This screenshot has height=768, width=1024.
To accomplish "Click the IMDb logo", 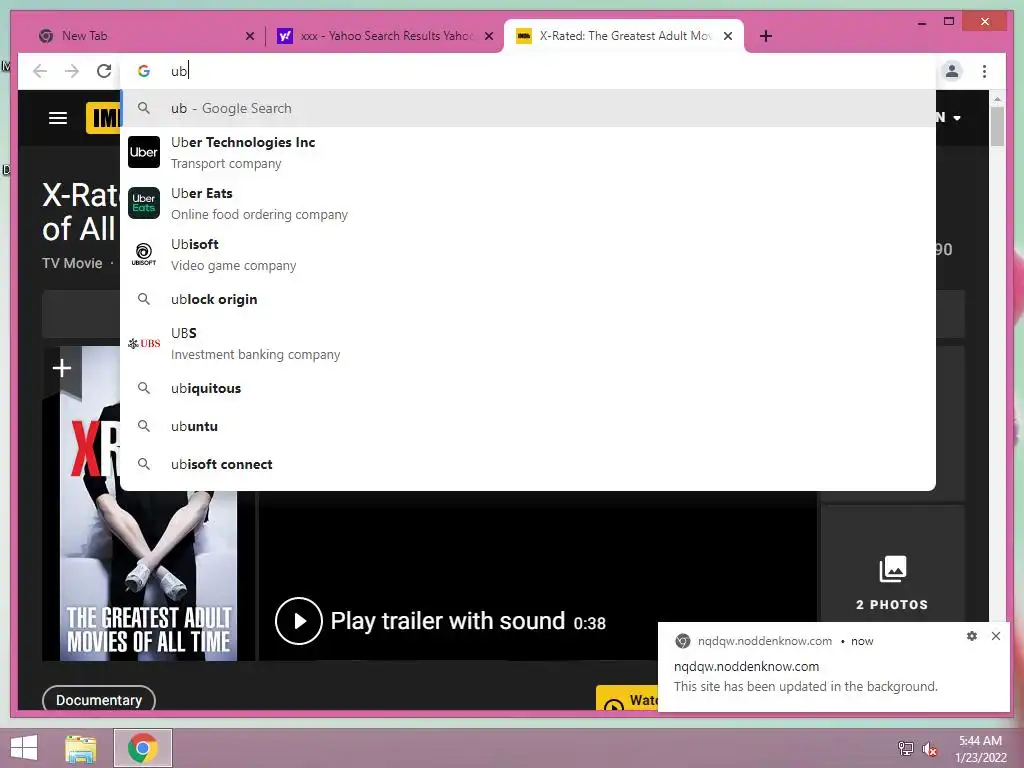I will [104, 118].
